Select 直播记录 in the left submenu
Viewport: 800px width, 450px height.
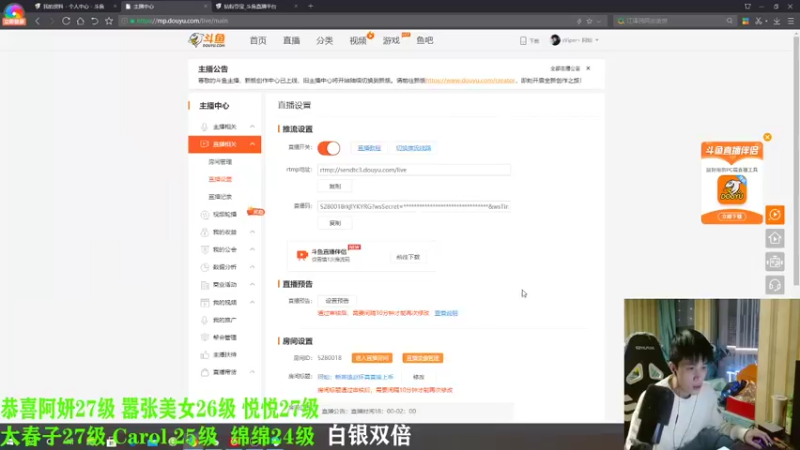tap(220, 197)
